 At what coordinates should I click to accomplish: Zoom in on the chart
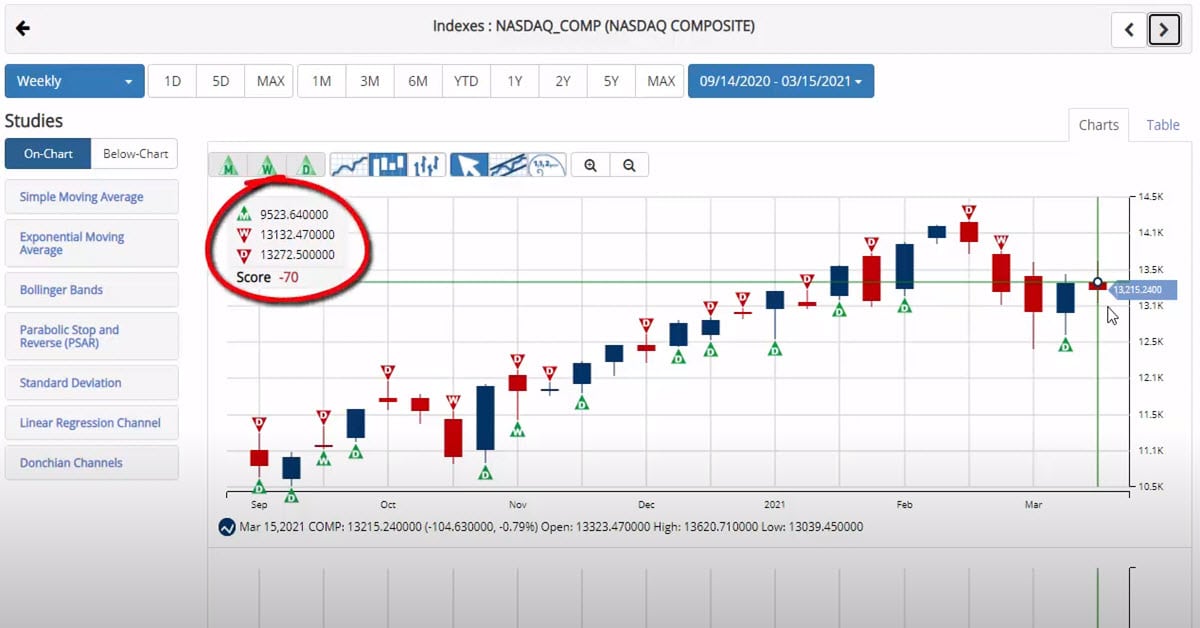pos(590,166)
